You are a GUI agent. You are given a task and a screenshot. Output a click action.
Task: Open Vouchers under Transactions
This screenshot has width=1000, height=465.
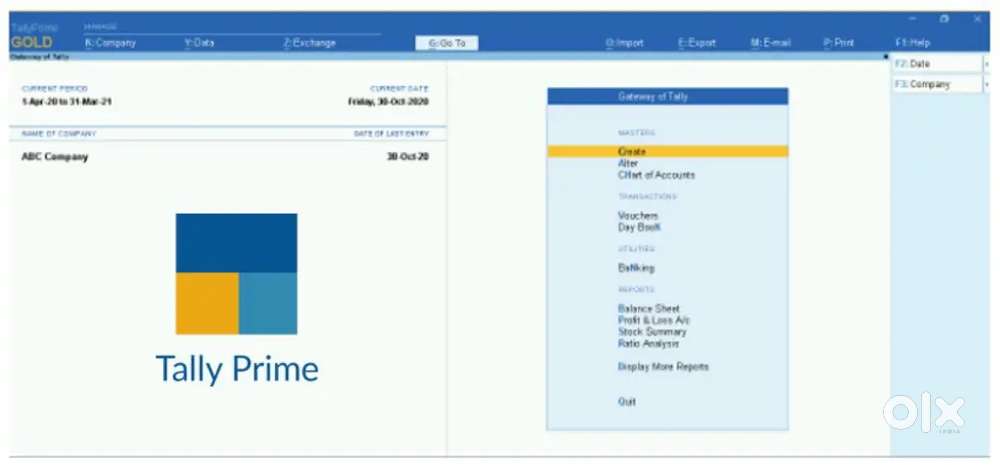click(x=638, y=216)
